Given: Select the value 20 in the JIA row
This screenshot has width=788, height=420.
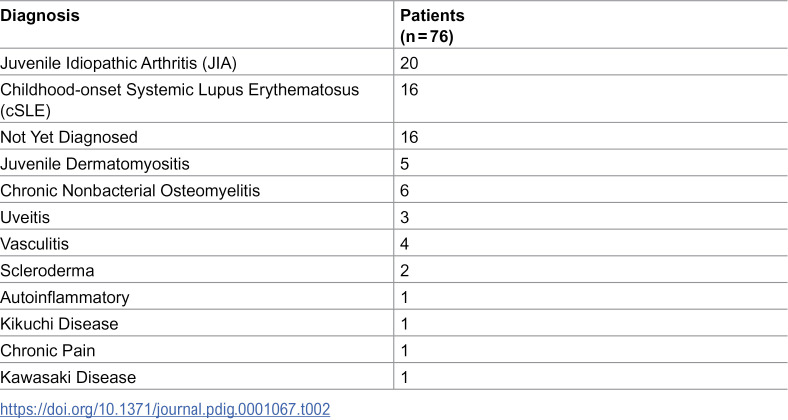Looking at the screenshot, I should pyautogui.click(x=409, y=63).
